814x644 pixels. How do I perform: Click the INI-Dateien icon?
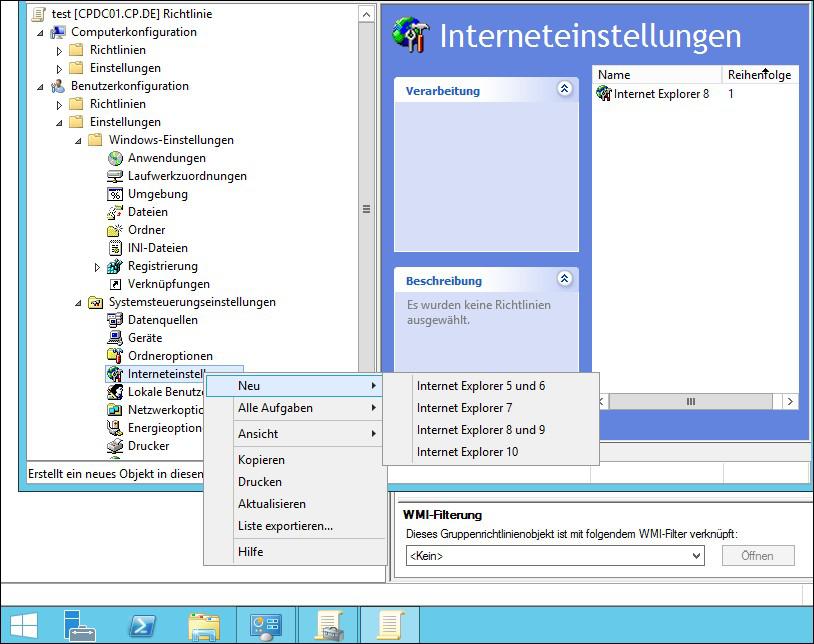click(115, 248)
